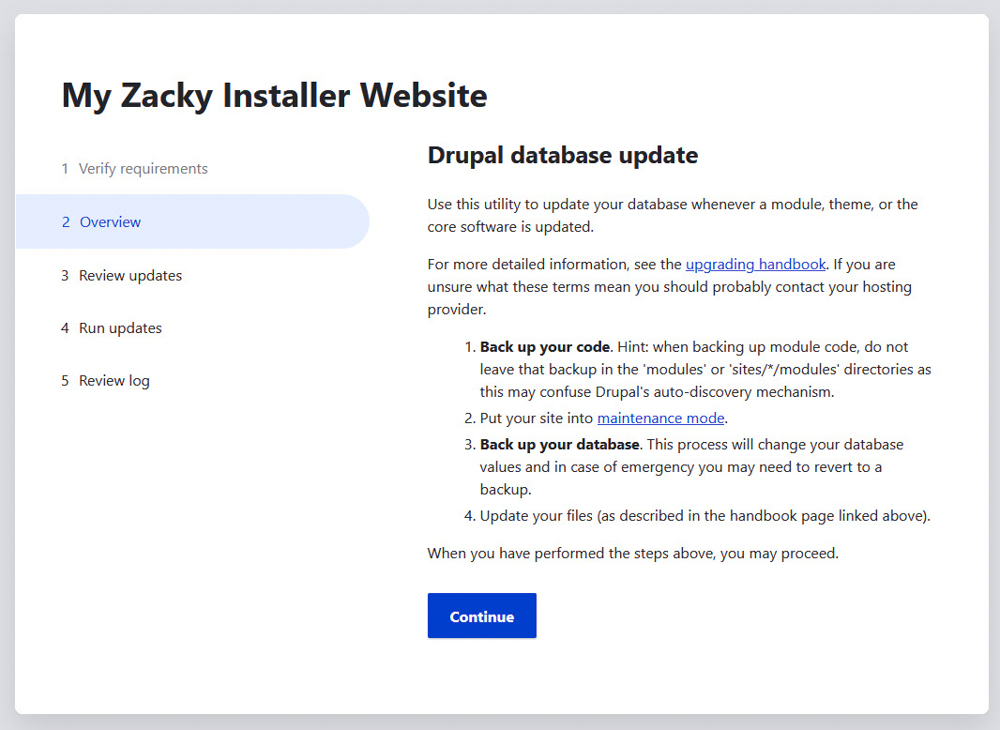Click the maintenance mode link

point(661,418)
